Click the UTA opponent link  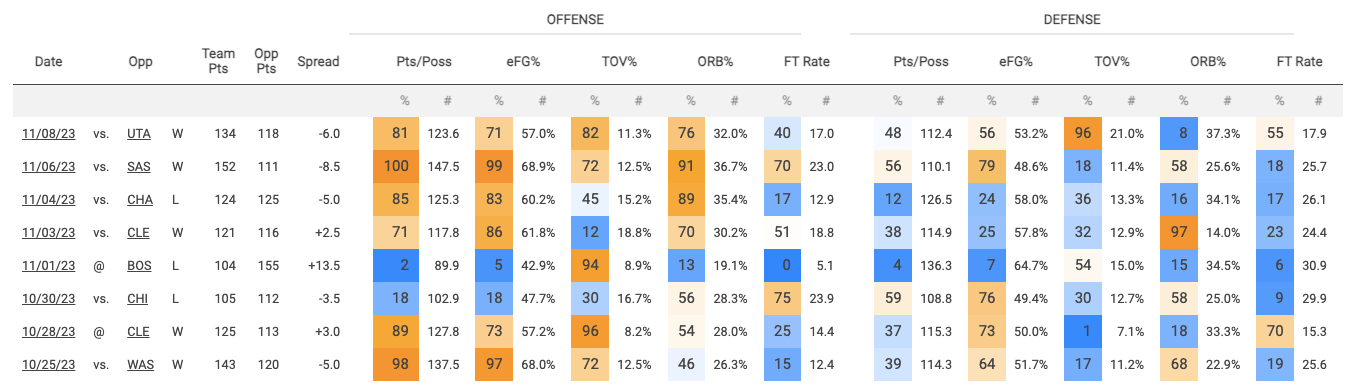point(139,133)
